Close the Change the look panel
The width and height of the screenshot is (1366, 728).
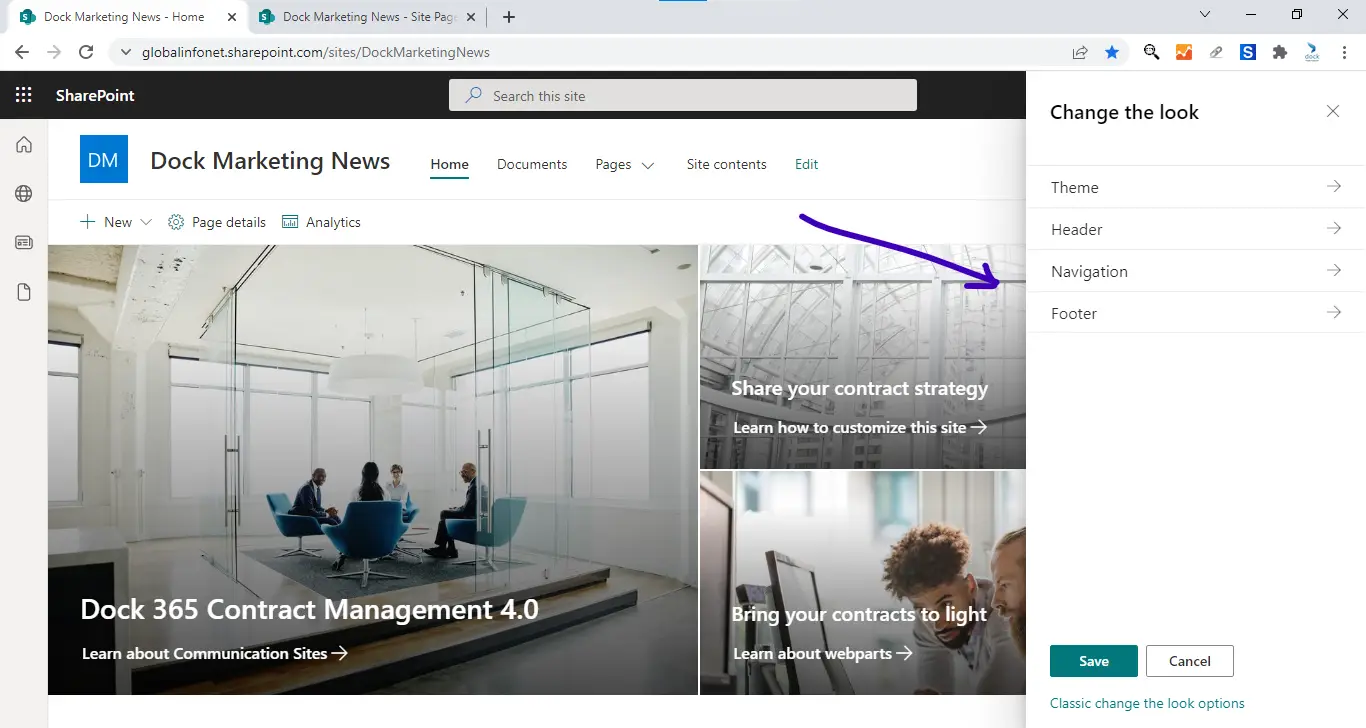coord(1333,112)
